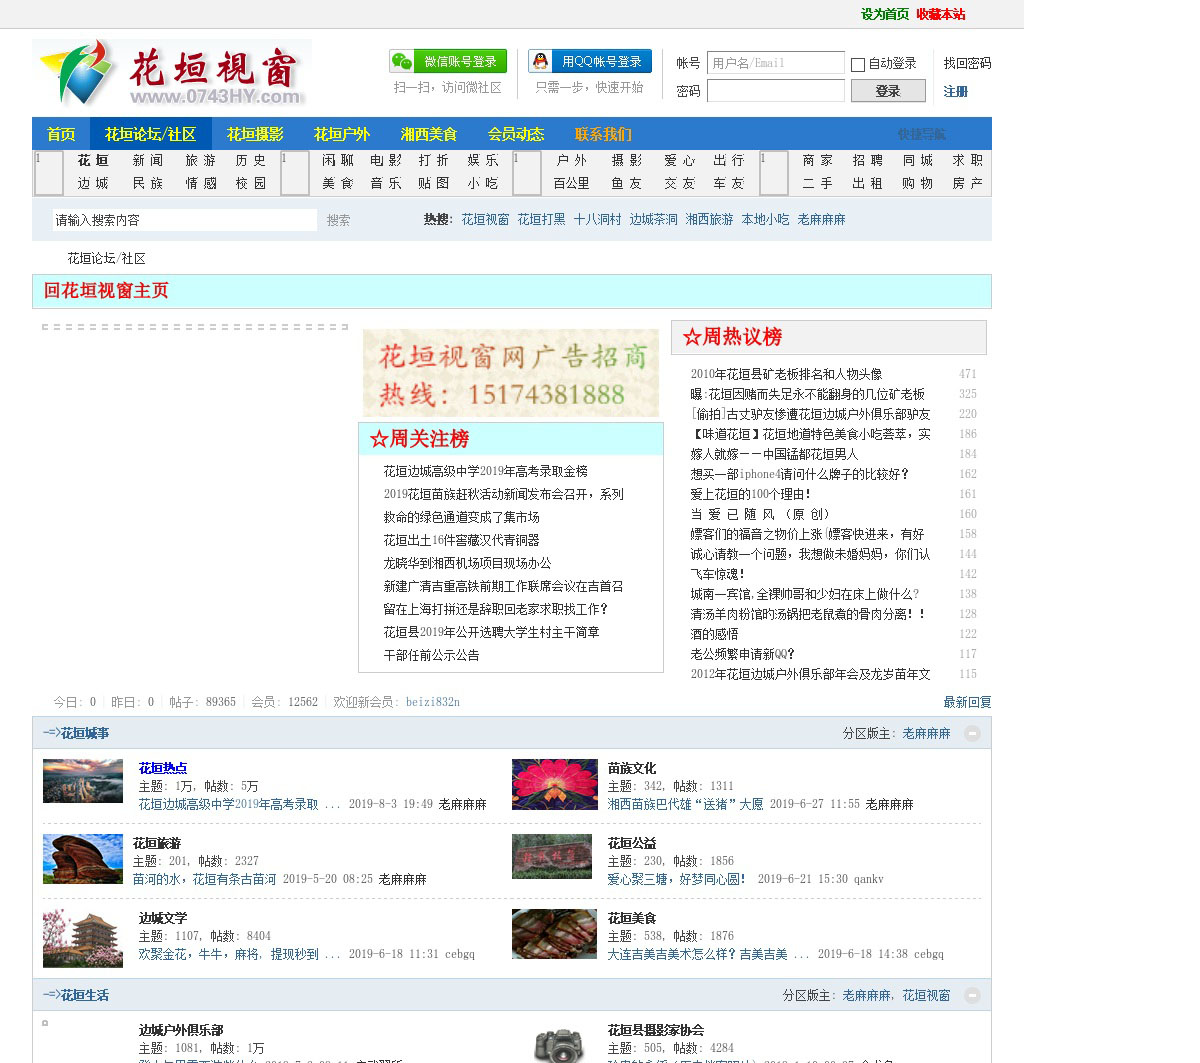Open the 苗族文化 forum flower image

tap(554, 784)
